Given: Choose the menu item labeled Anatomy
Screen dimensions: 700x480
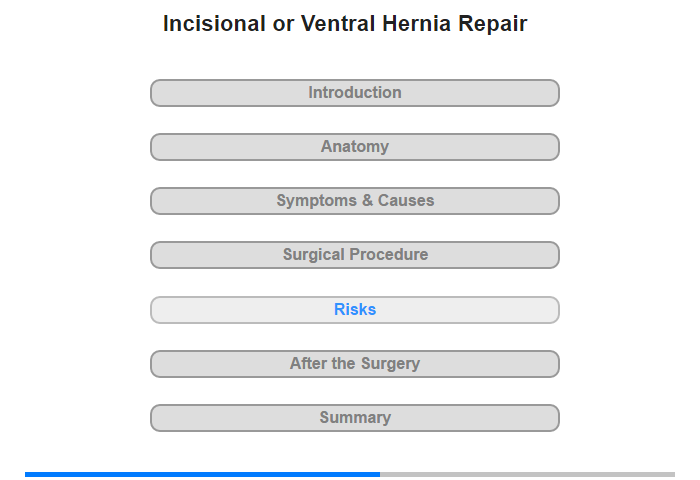Looking at the screenshot, I should [355, 147].
